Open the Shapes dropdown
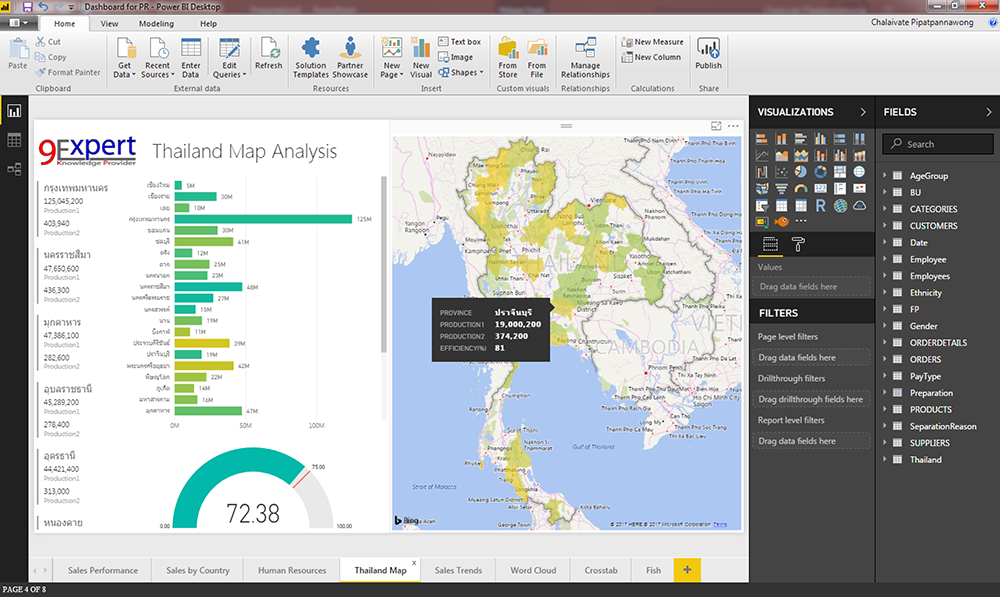 point(460,73)
